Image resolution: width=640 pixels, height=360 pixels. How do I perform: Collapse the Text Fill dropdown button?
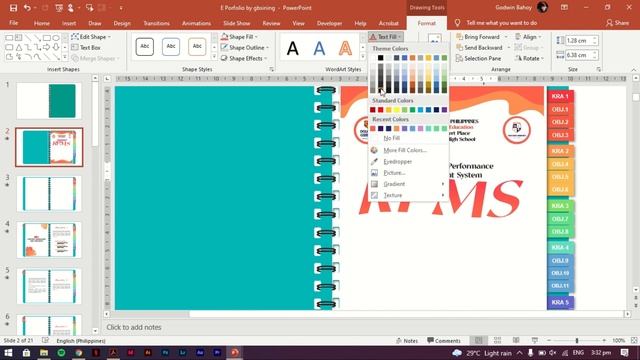tap(386, 37)
